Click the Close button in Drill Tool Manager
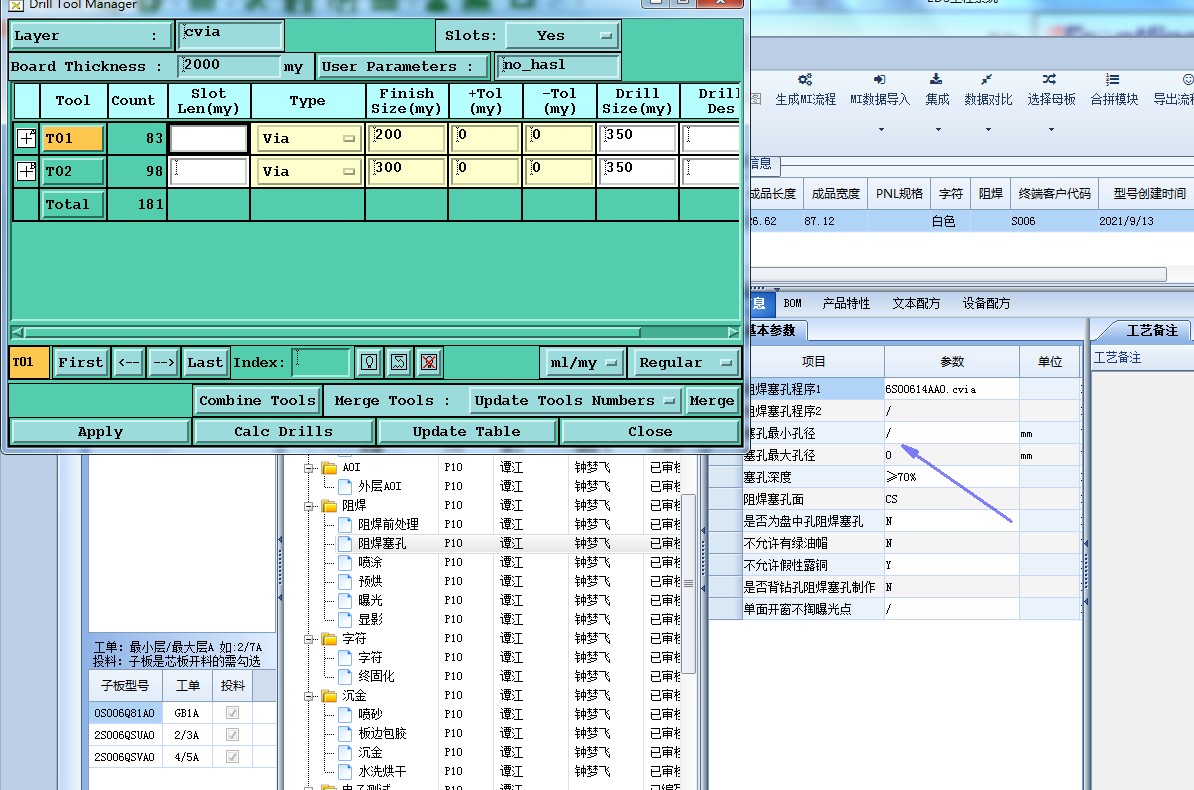The image size is (1194, 790). click(650, 432)
